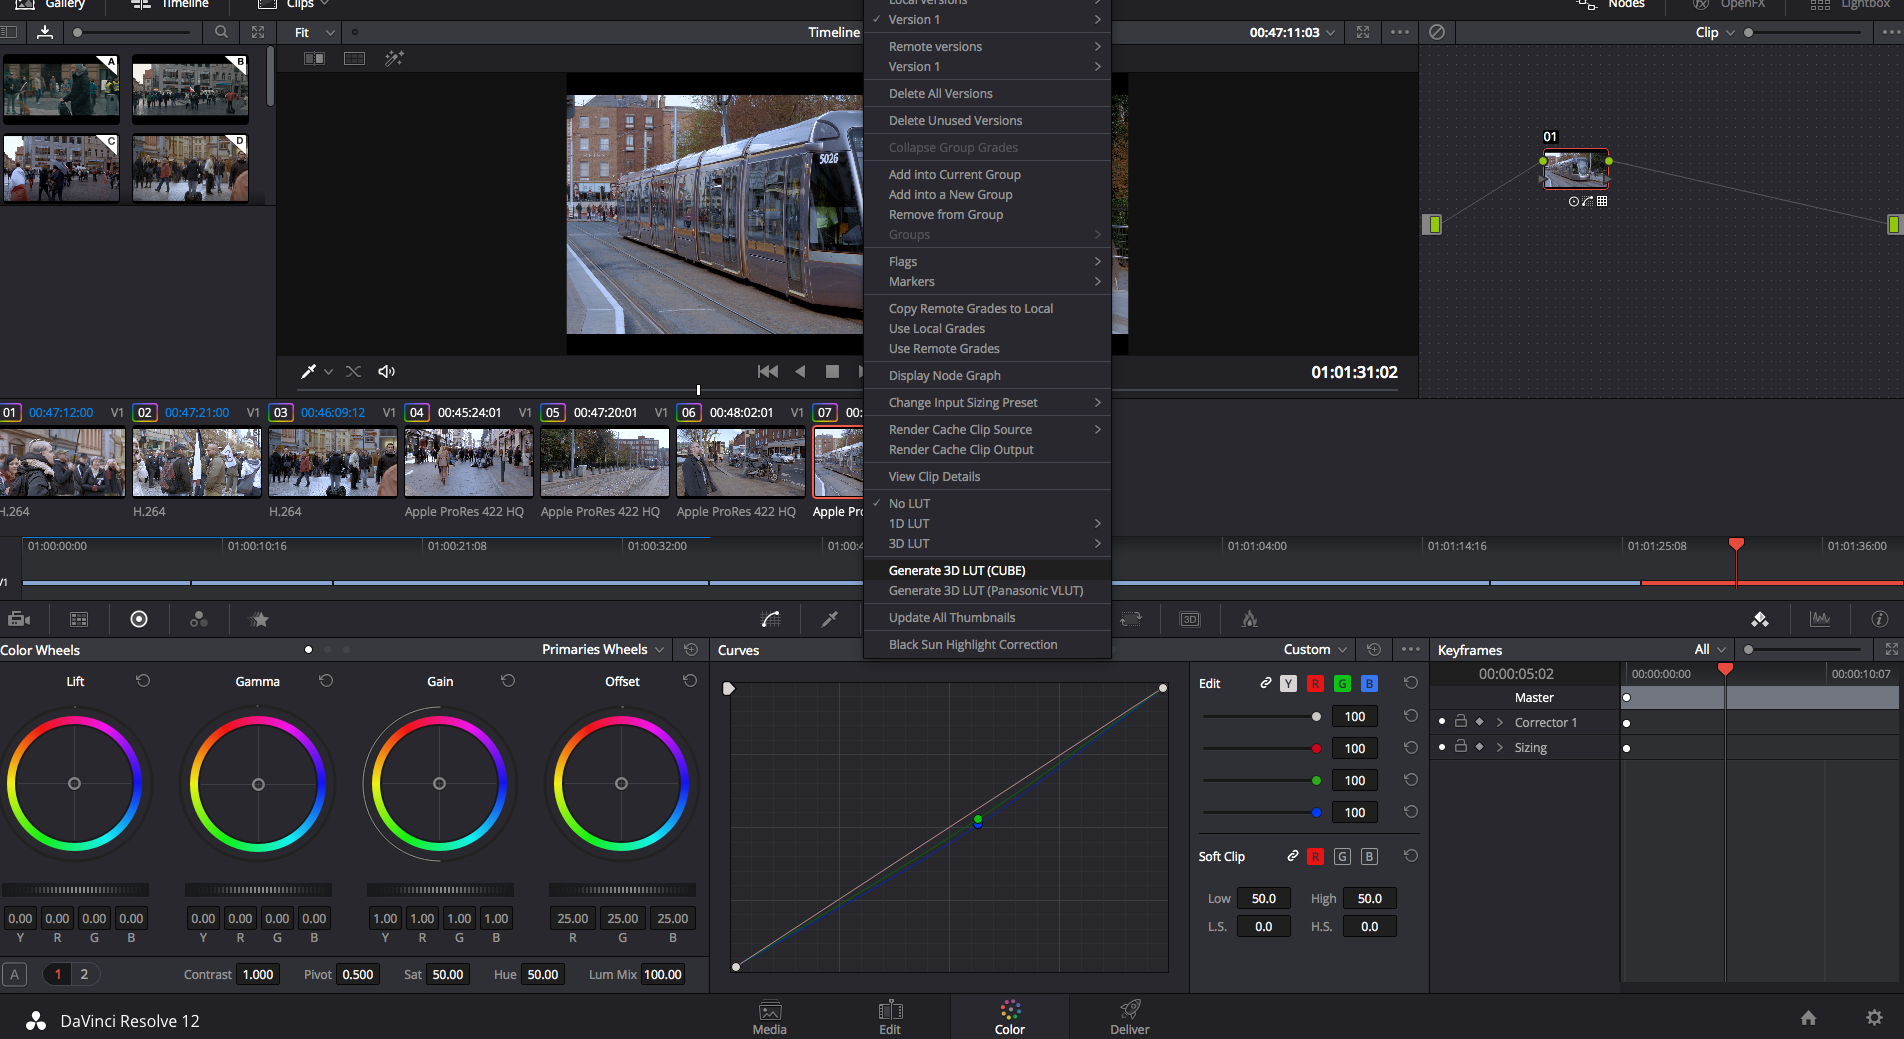Play in reverse button
Screen dimensions: 1904x1039
pos(800,371)
